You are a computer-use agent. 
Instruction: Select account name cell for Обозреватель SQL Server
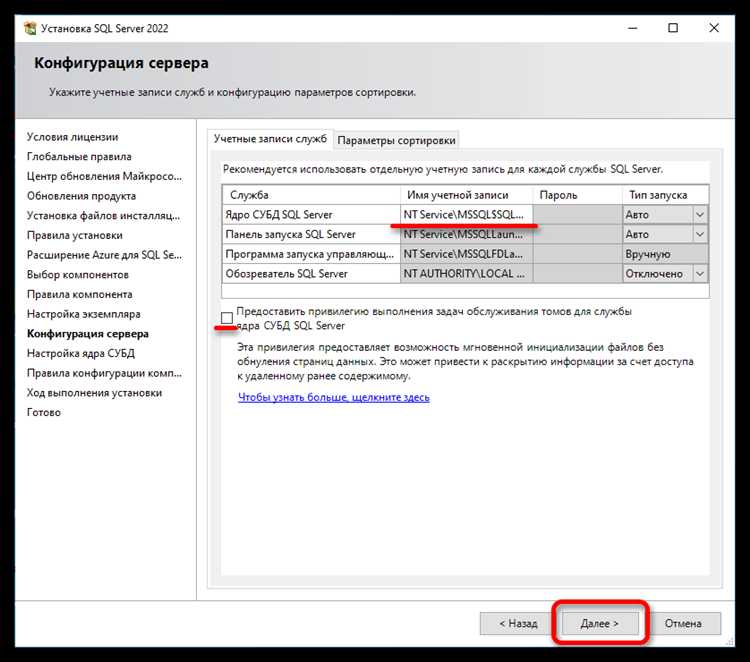point(466,273)
